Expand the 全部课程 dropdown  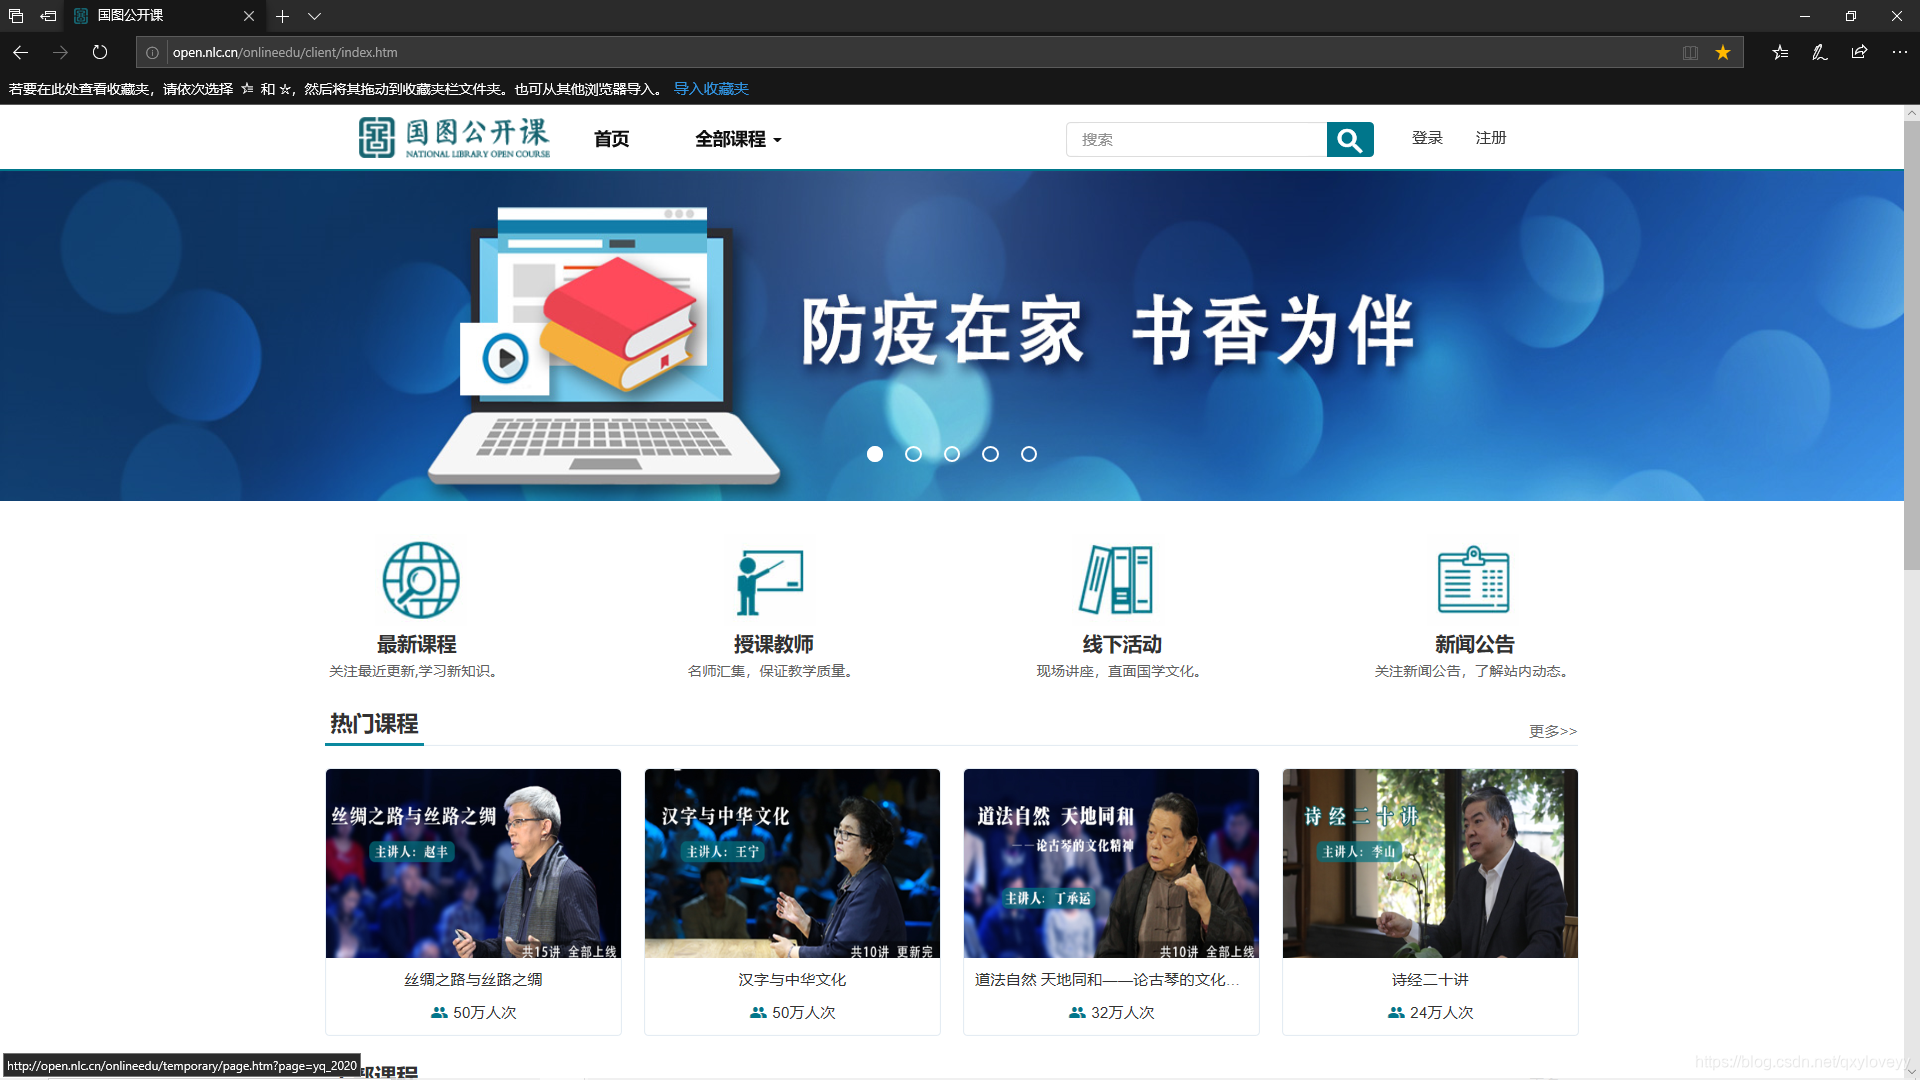(x=738, y=139)
